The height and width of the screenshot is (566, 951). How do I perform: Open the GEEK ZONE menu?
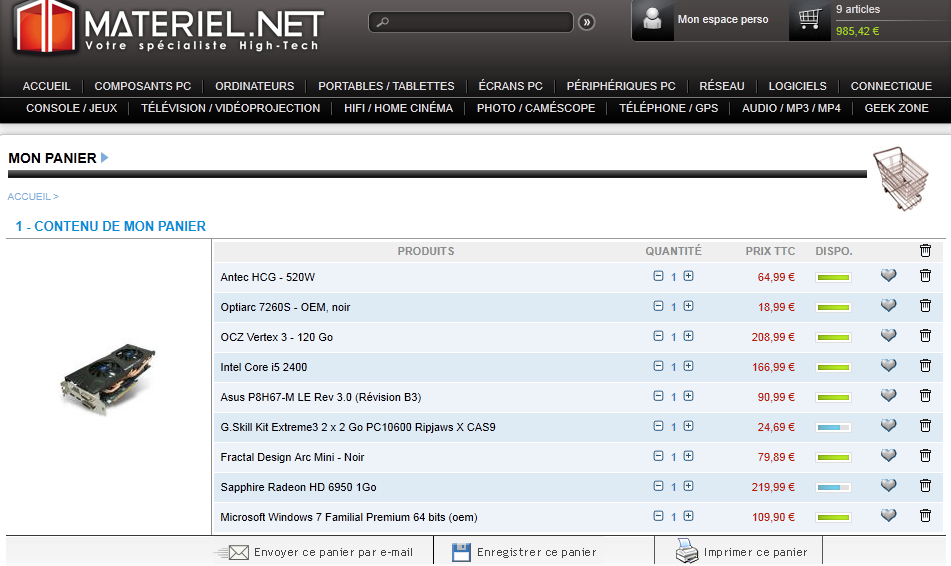tap(896, 108)
